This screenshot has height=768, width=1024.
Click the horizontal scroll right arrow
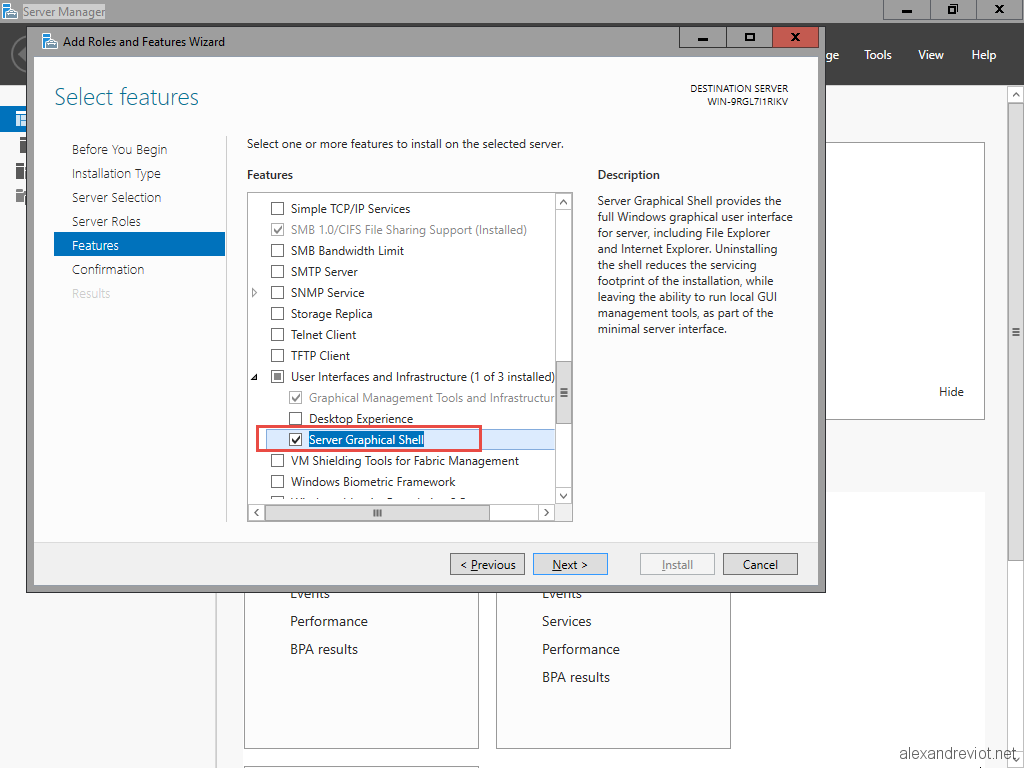547,513
